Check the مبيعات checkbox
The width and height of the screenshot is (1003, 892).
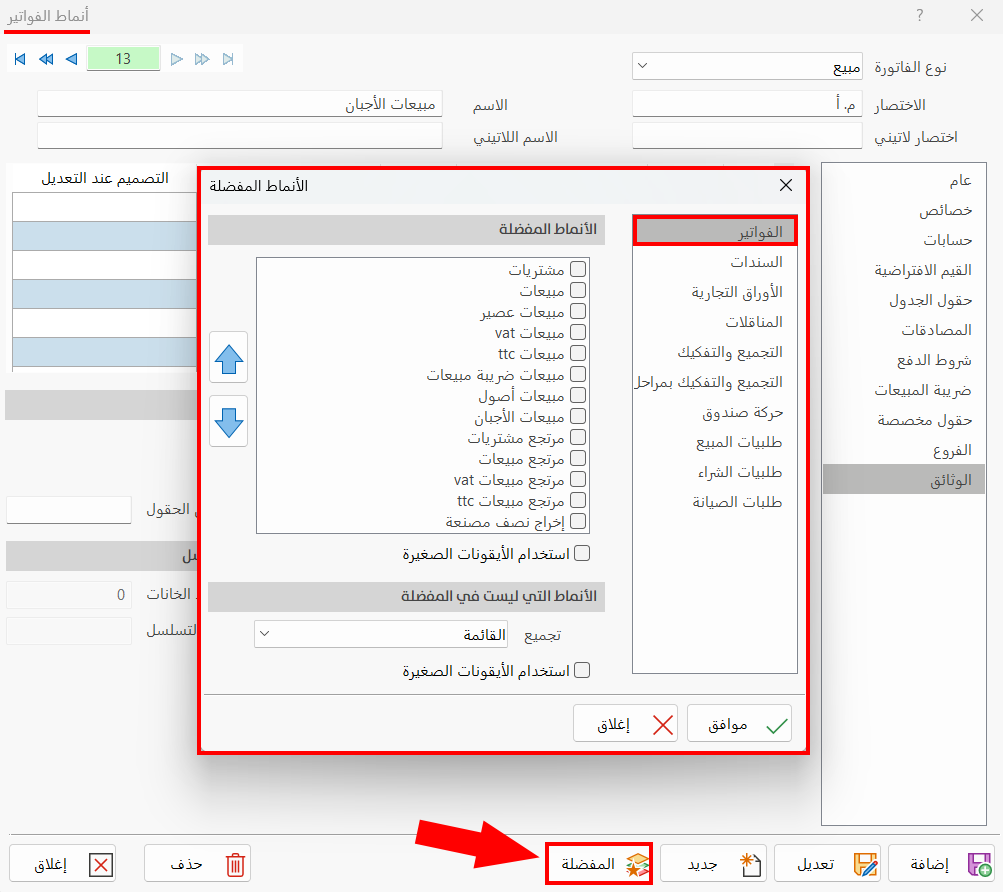point(578,291)
